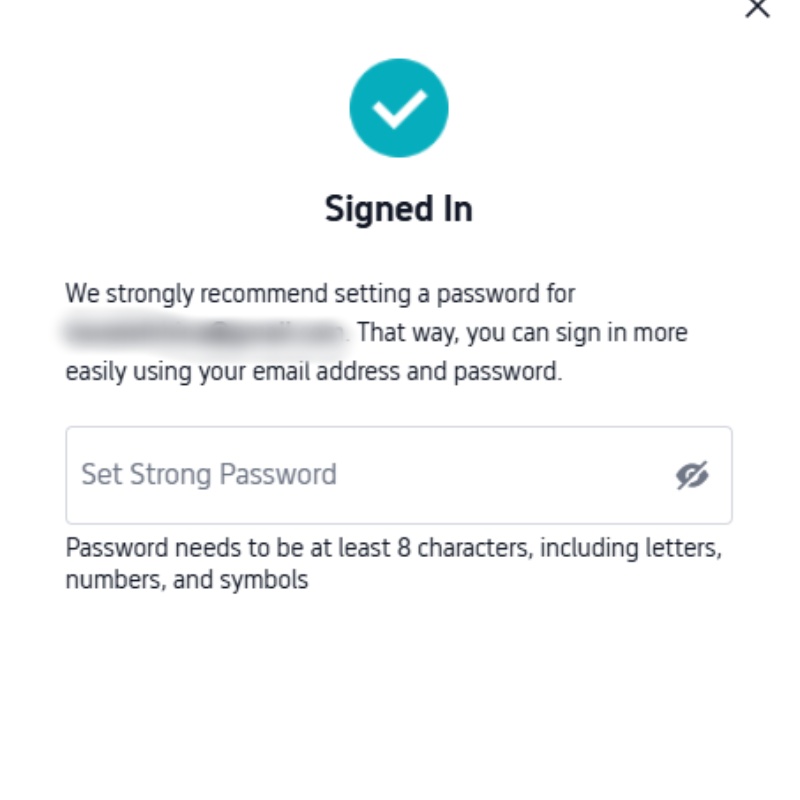This screenshot has width=800, height=800.
Task: Focus the Set Strong Password field
Action: [x=370, y=475]
